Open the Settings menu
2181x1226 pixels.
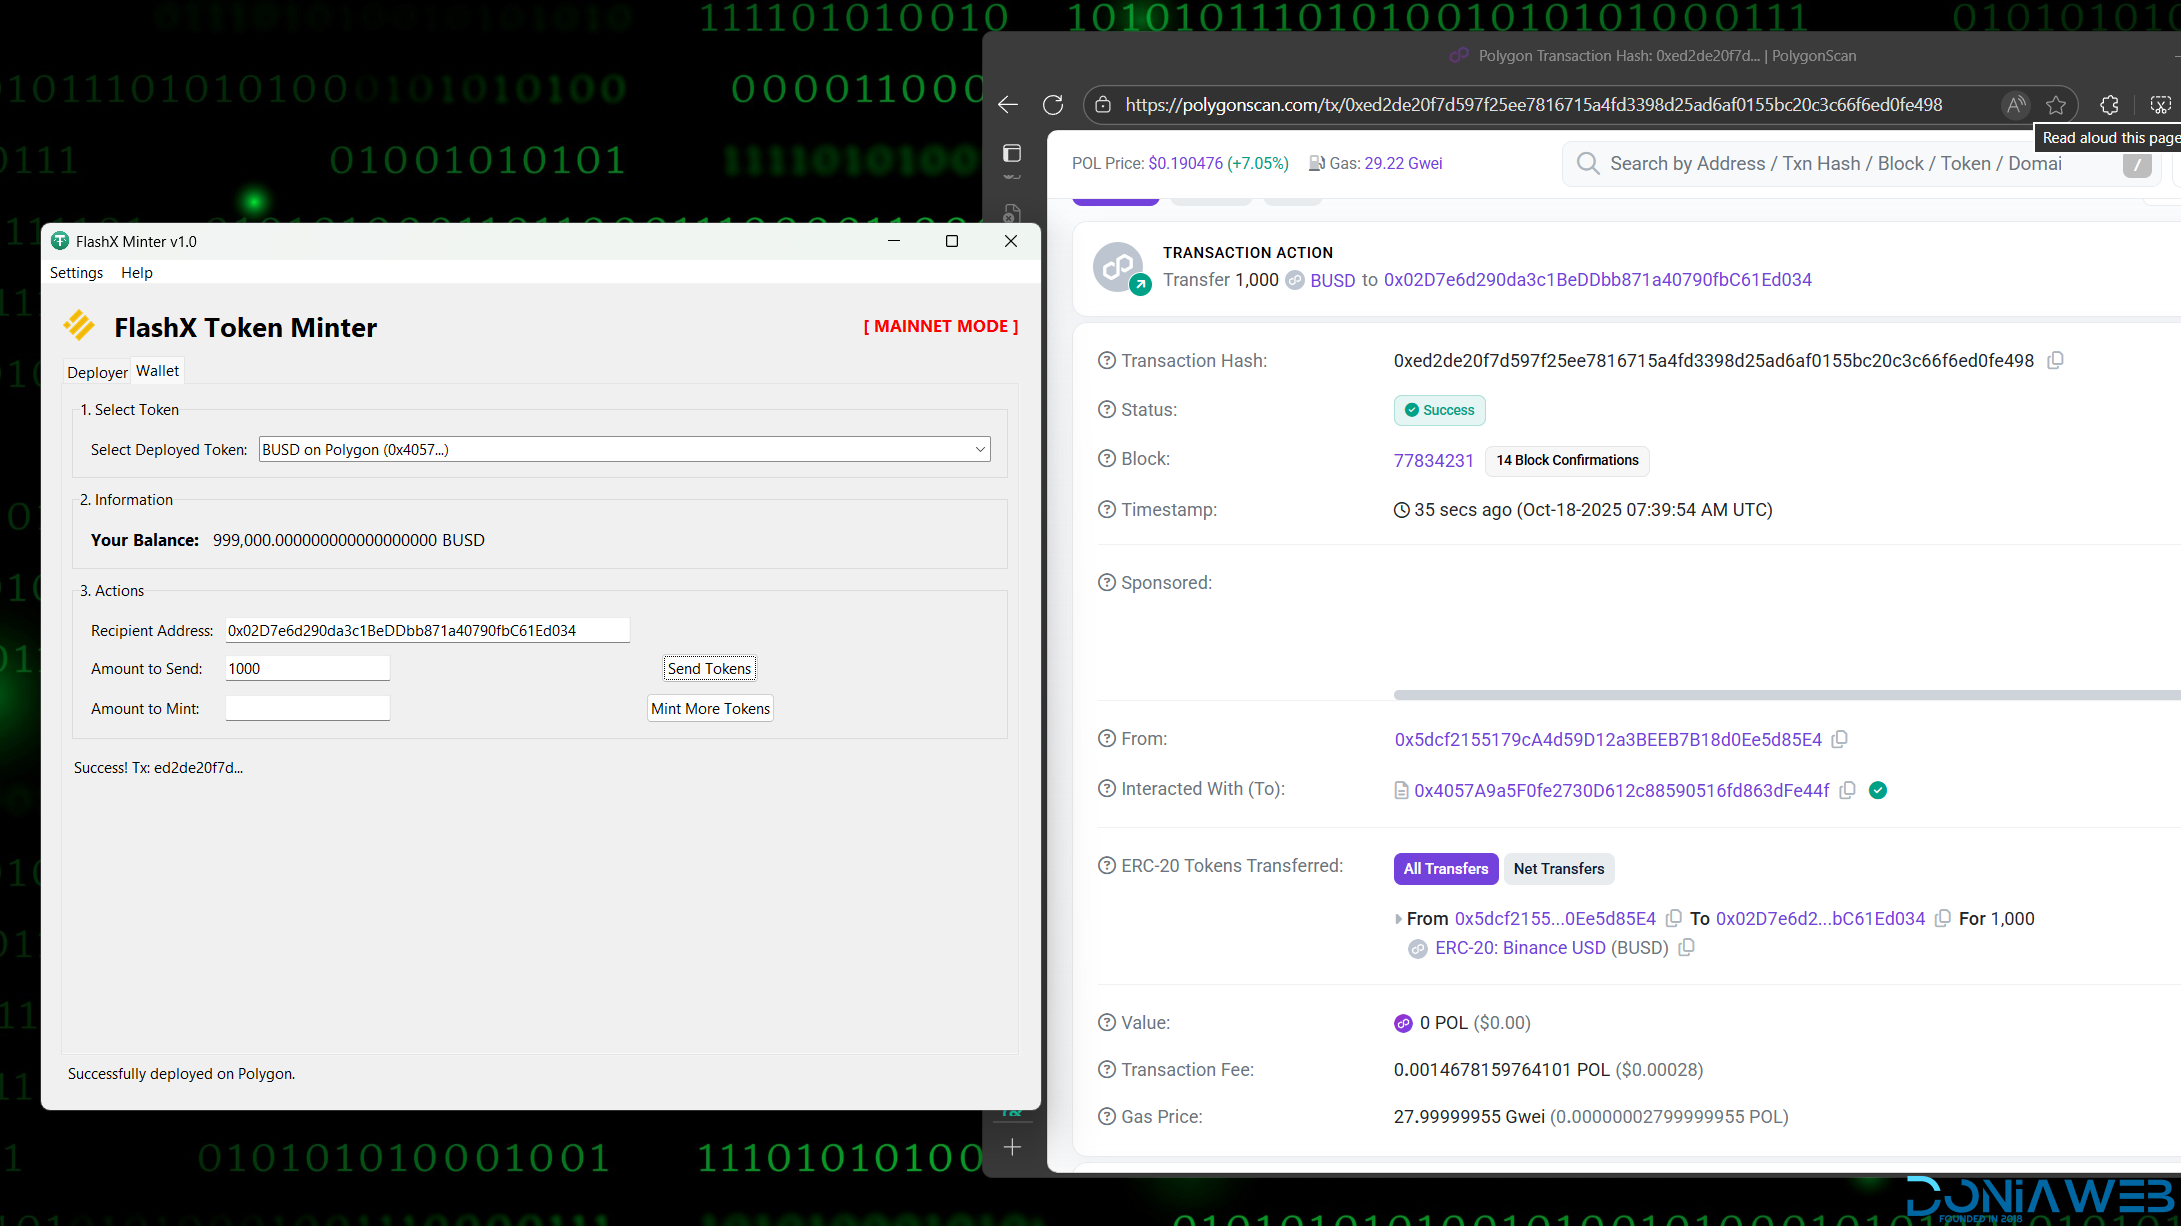76,273
